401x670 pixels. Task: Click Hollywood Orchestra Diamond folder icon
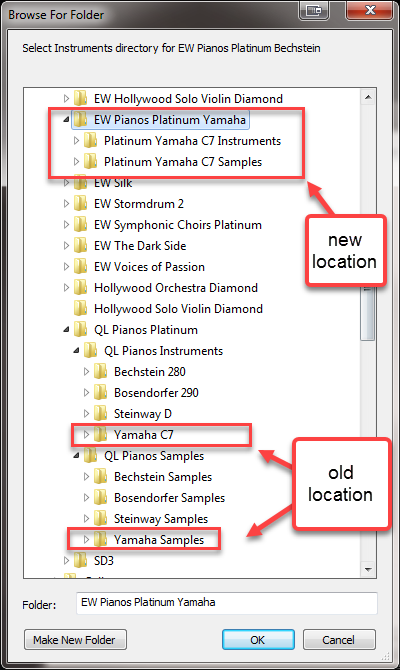pos(80,287)
